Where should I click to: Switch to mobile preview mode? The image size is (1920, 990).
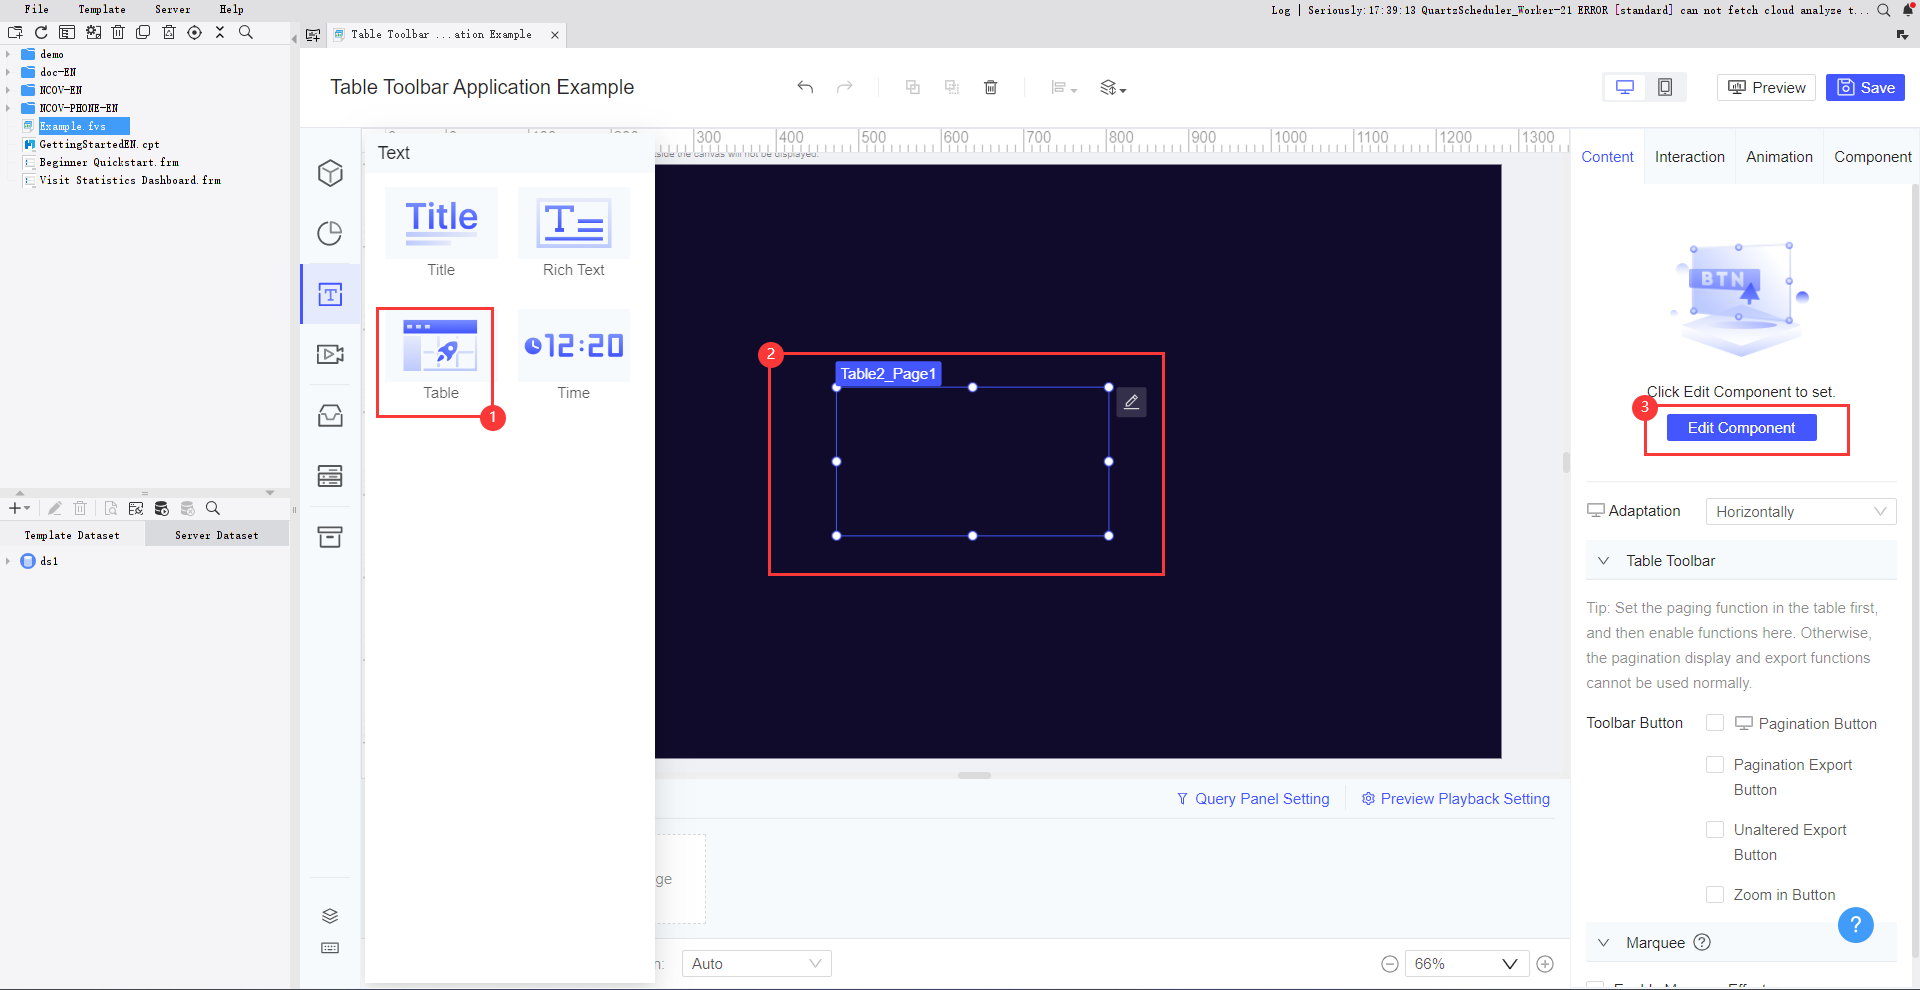tap(1665, 87)
